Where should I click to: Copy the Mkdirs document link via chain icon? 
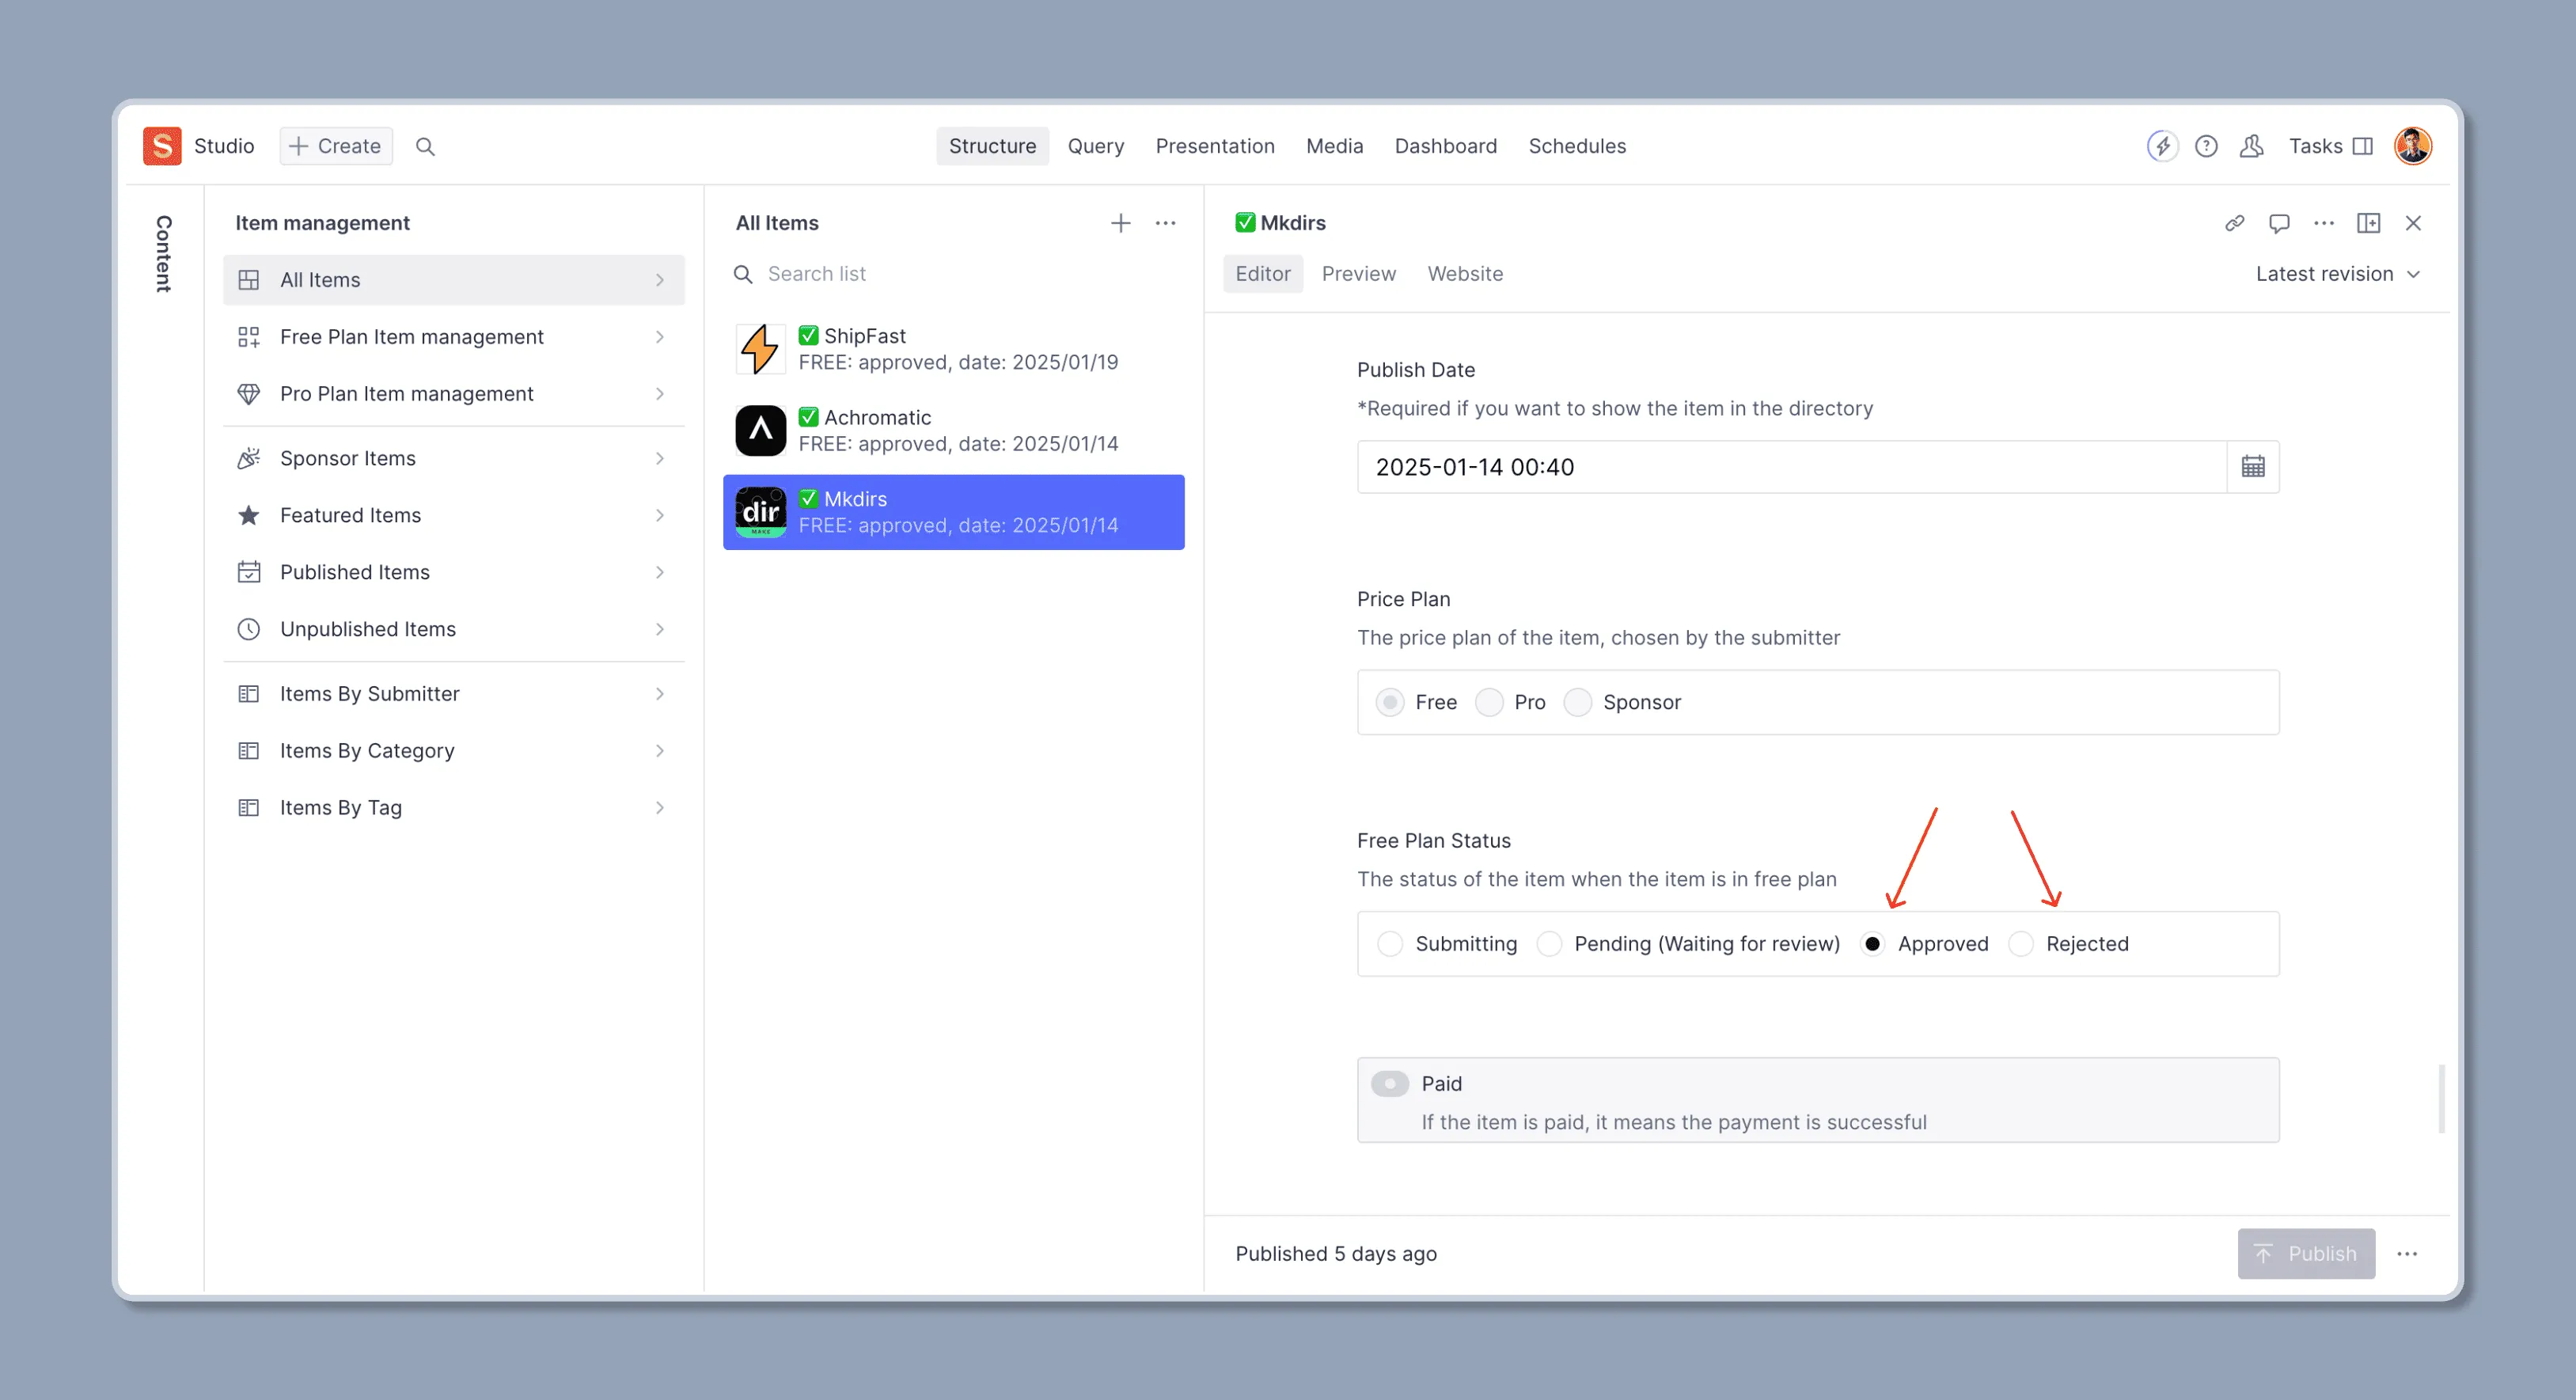tap(2234, 223)
